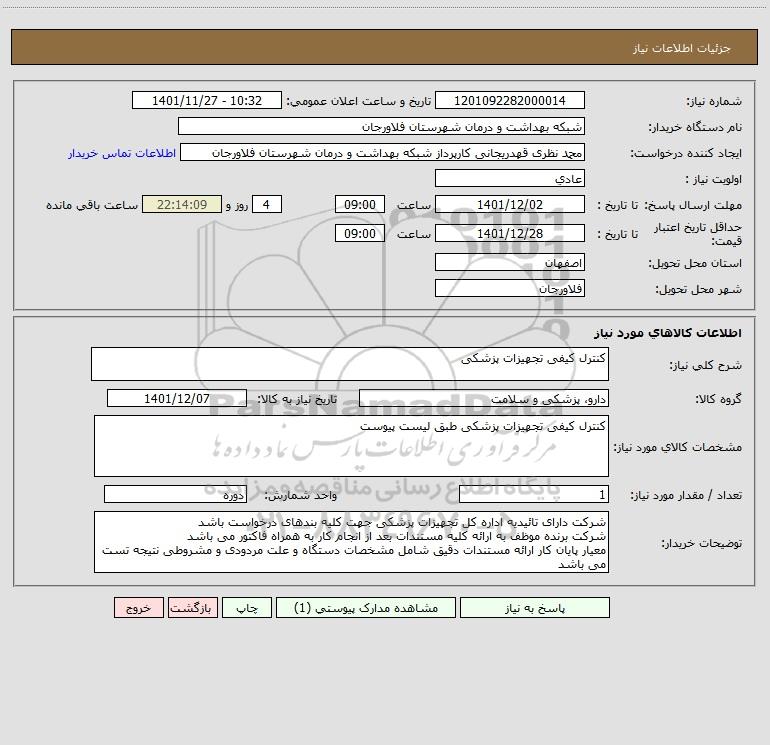Click the request creator name field
The image size is (770, 745).
point(383,152)
